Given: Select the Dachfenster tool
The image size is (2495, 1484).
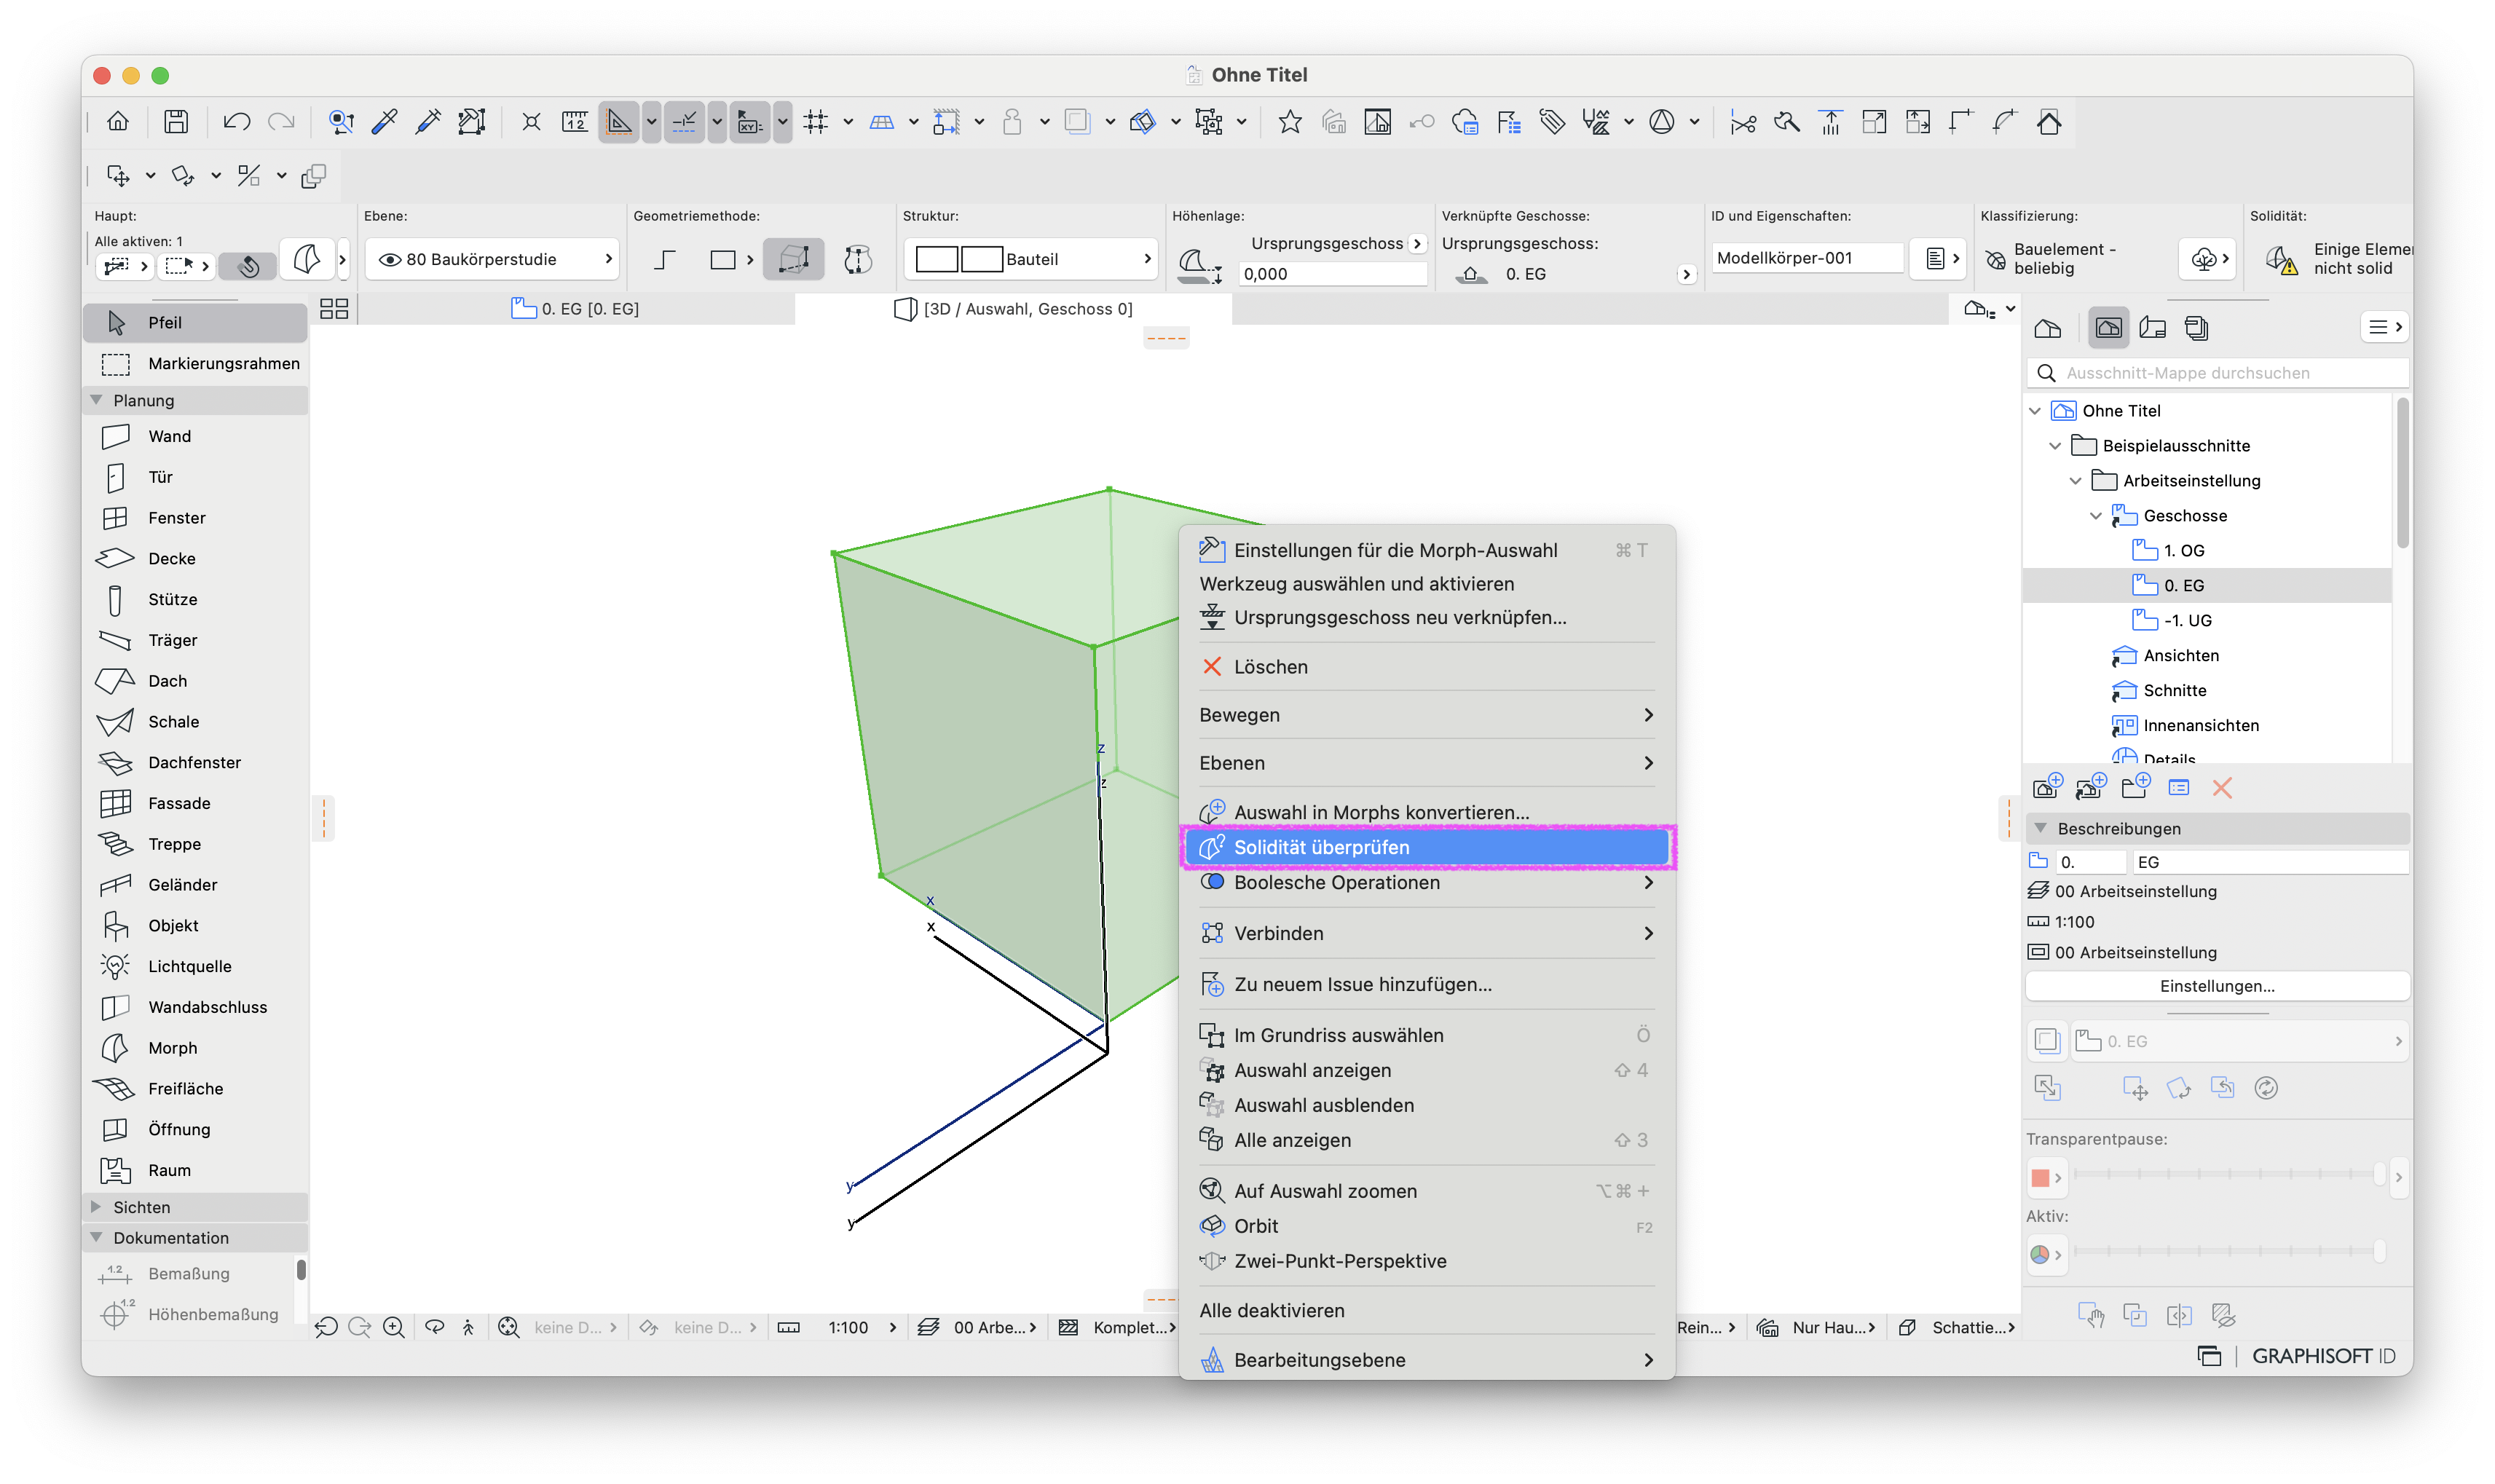Looking at the screenshot, I should (x=195, y=763).
